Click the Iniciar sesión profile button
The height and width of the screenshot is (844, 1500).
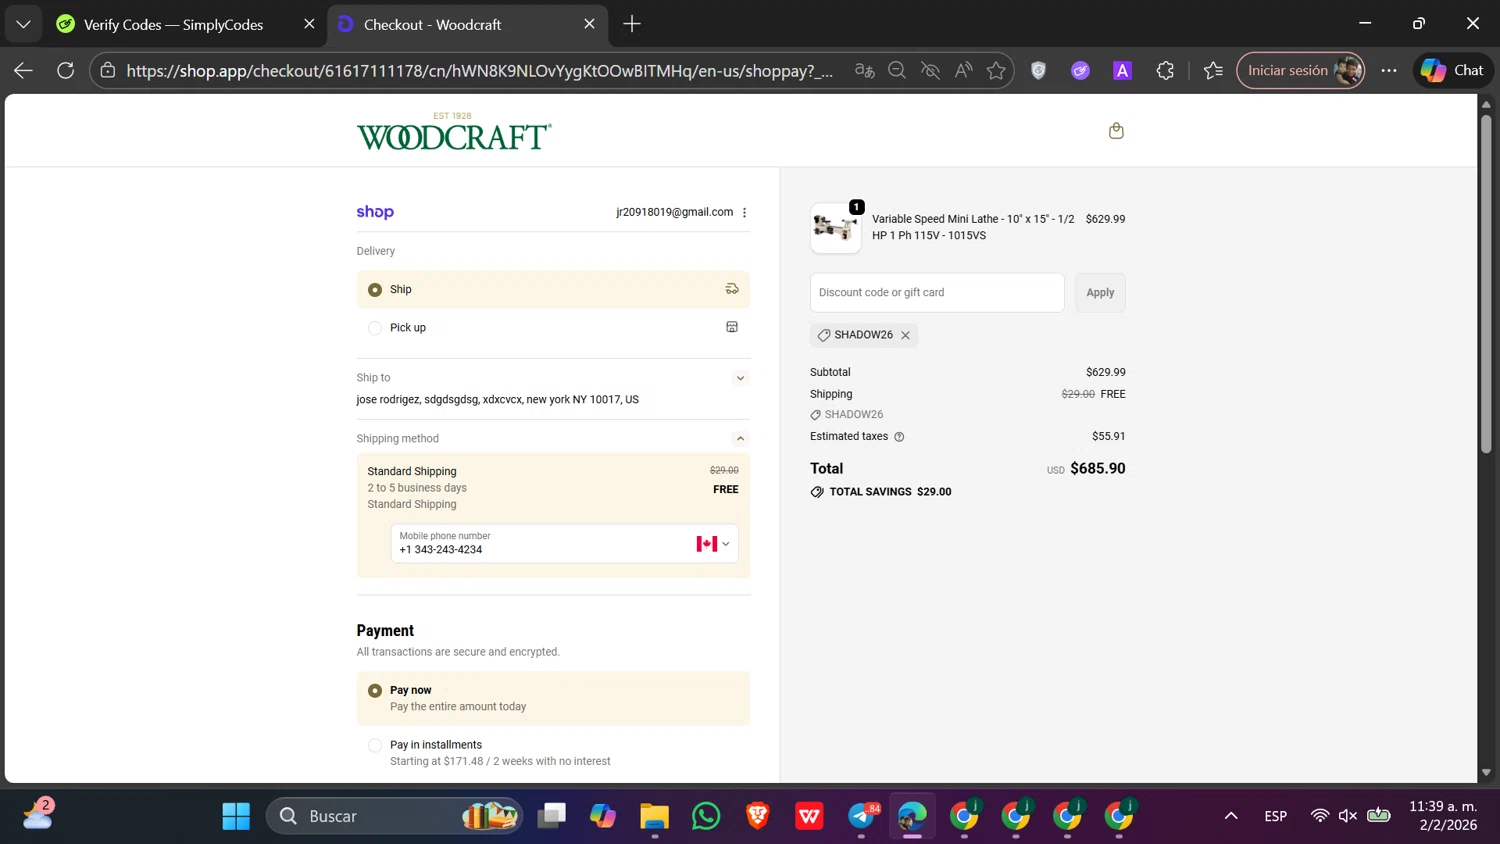pos(1301,70)
